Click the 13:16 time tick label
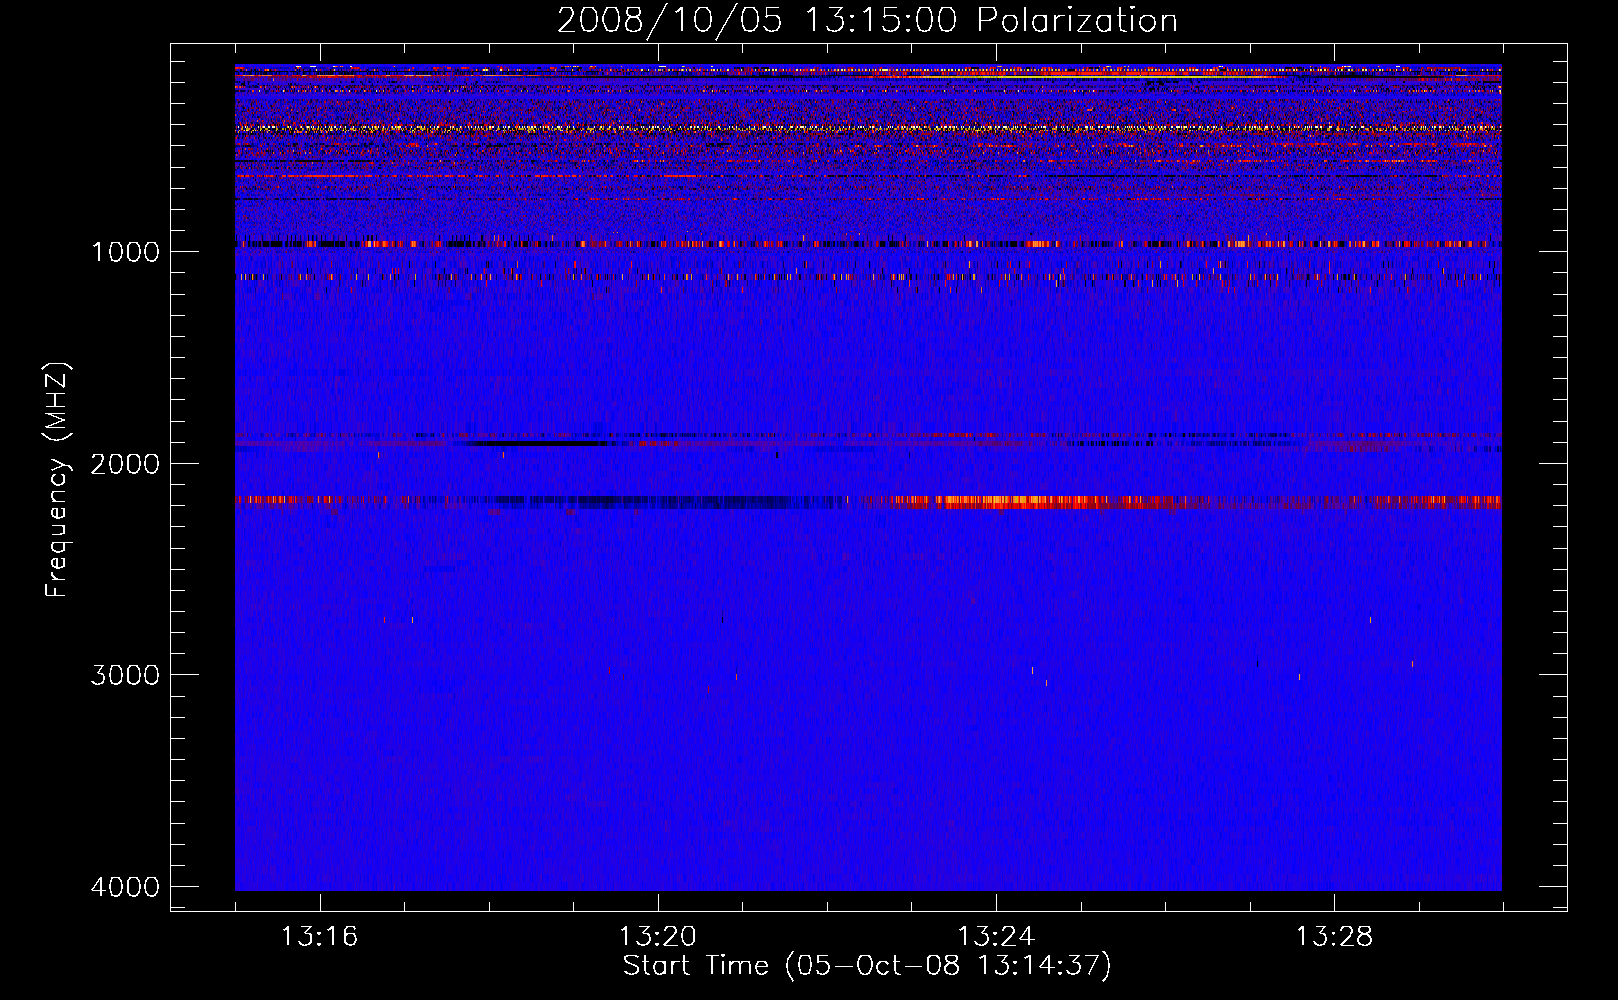 click(x=319, y=937)
